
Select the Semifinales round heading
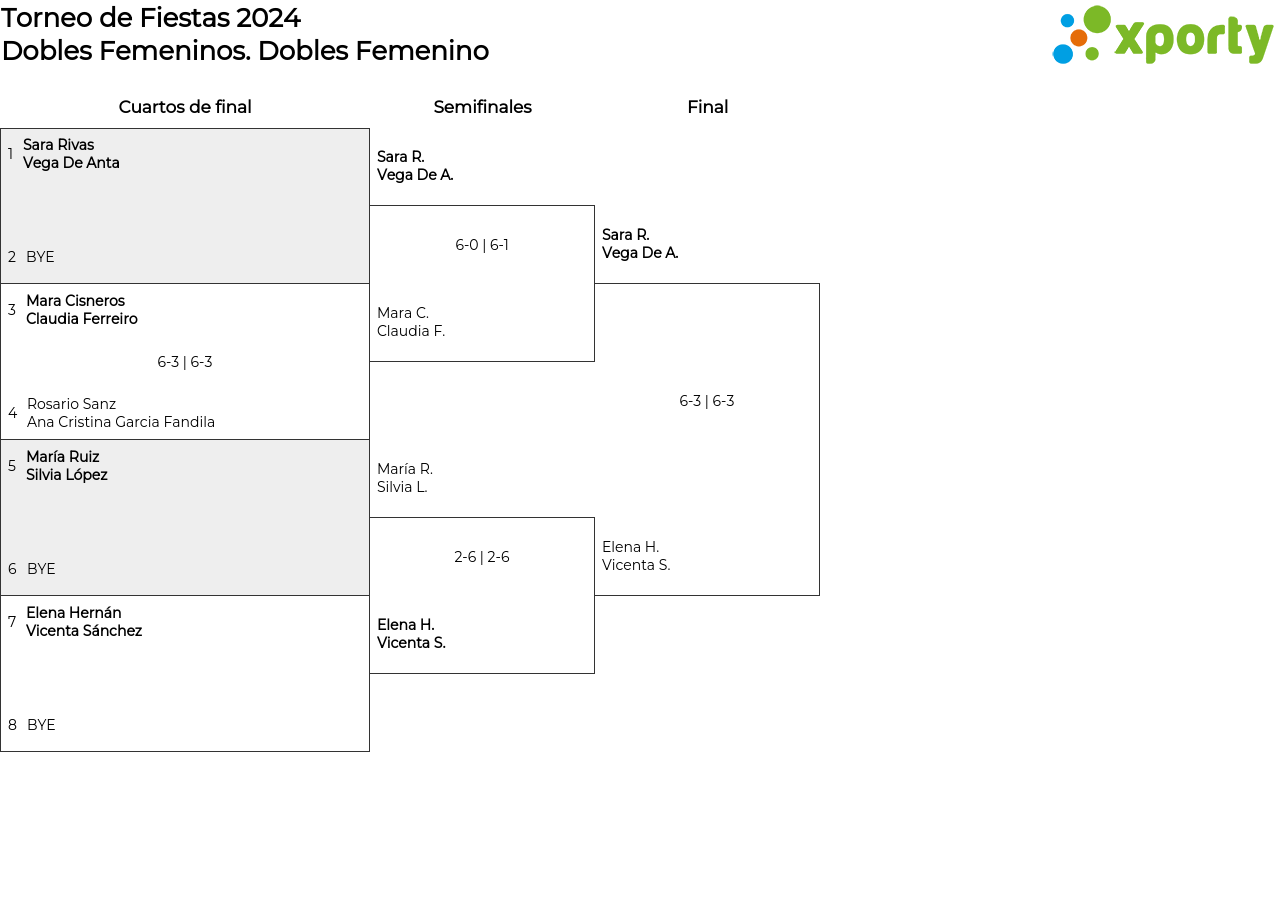(482, 107)
